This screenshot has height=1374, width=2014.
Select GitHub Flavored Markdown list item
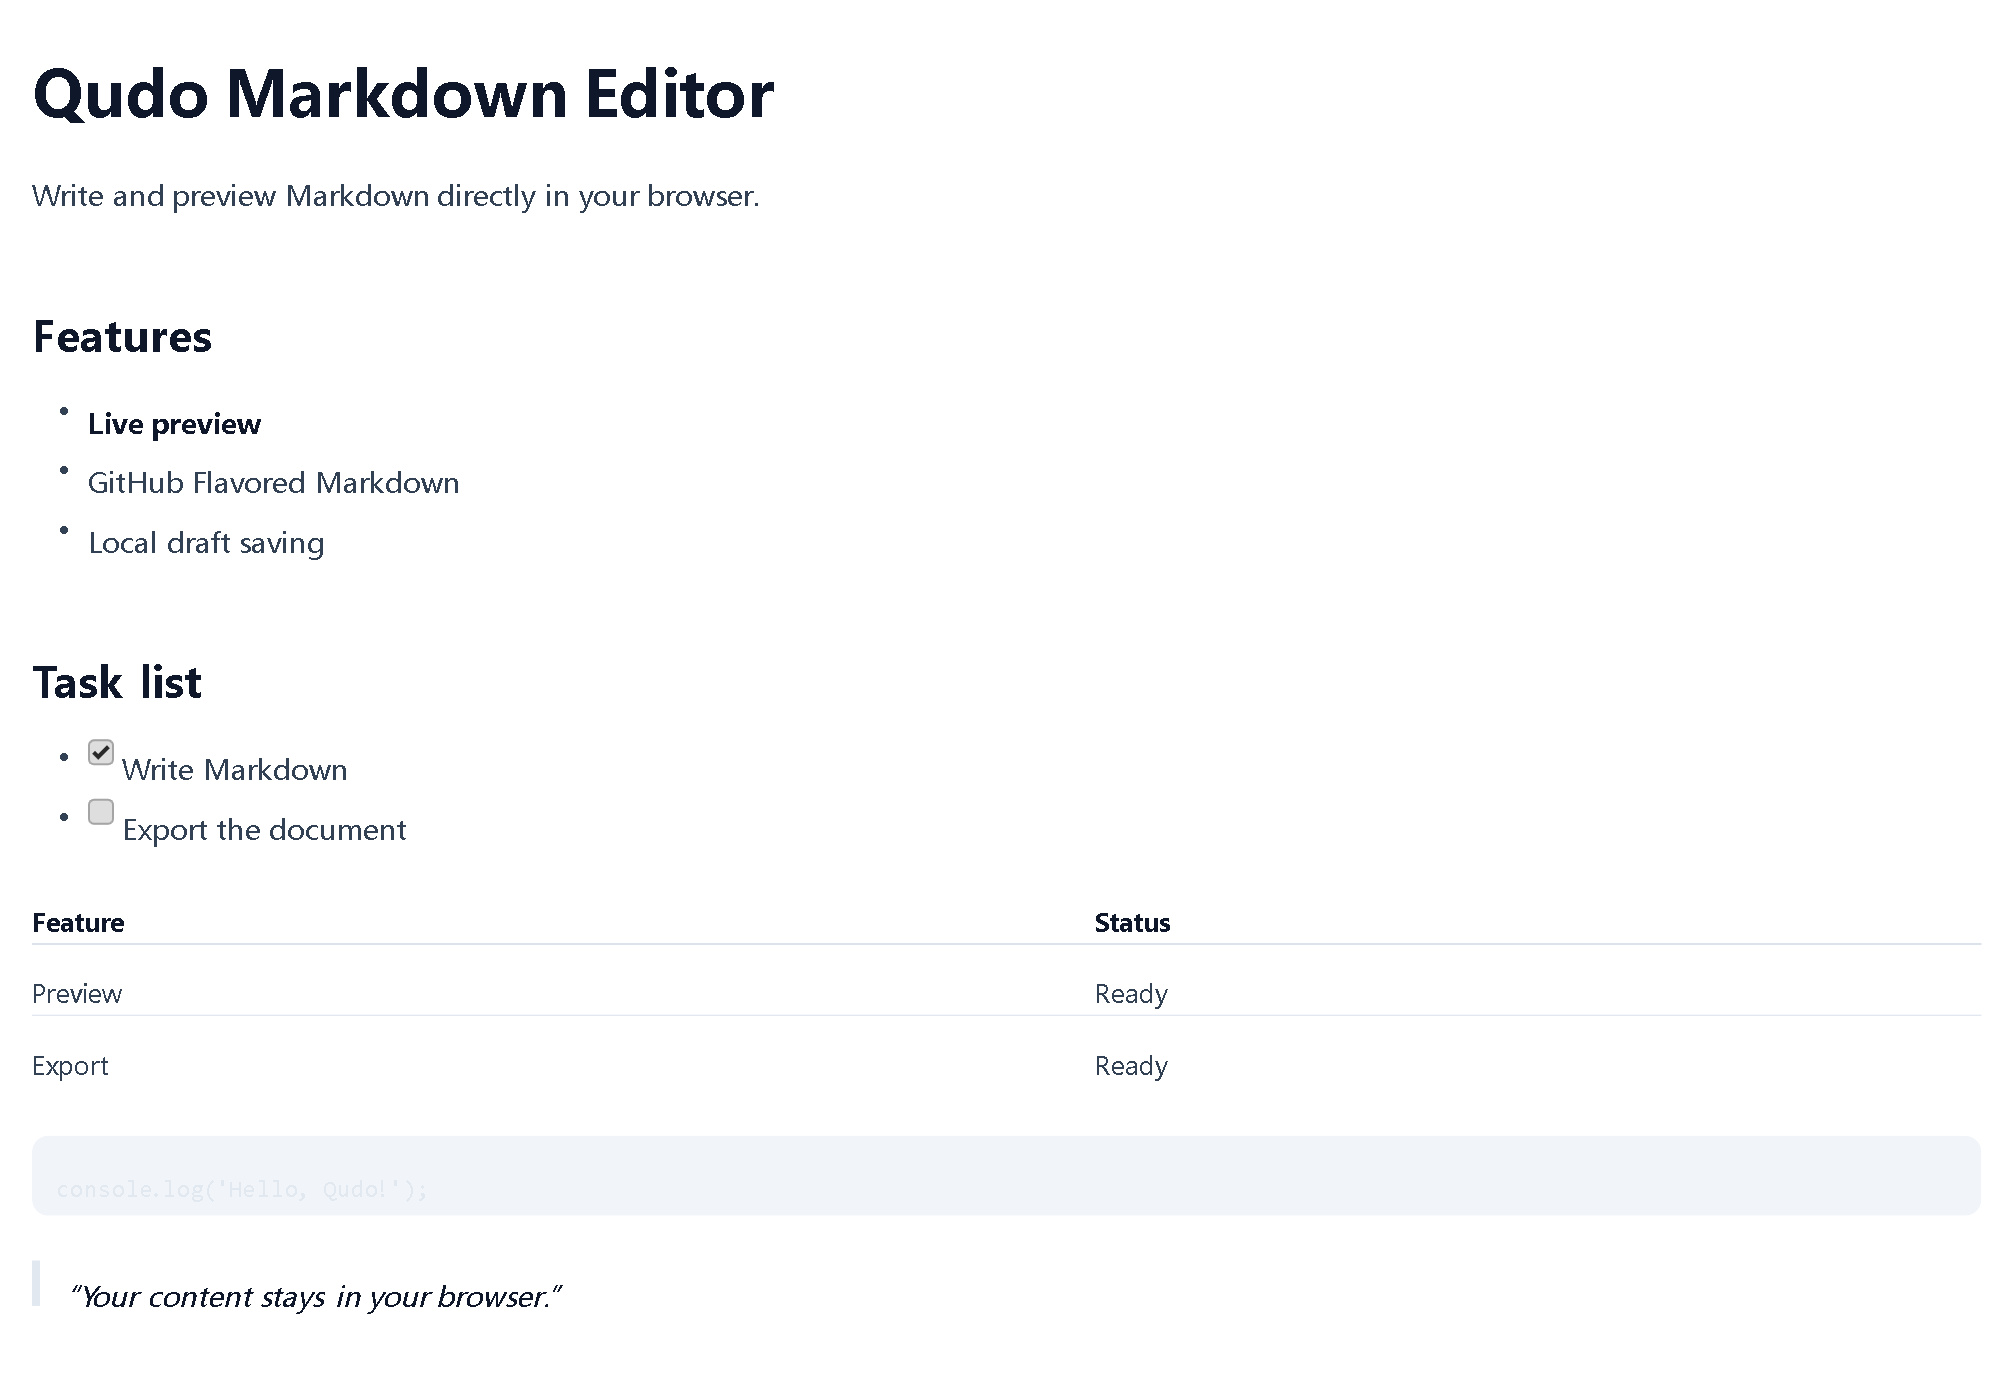pos(273,483)
